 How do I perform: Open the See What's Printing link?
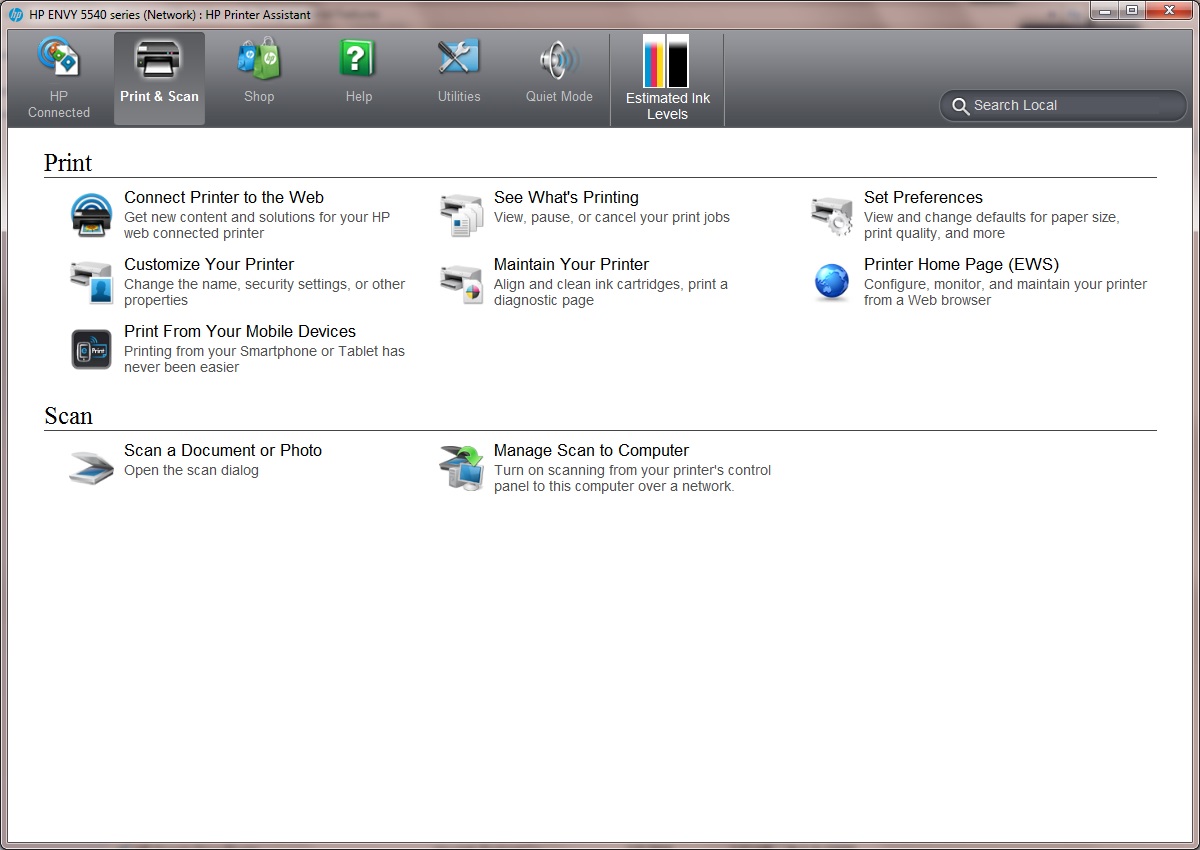click(566, 198)
